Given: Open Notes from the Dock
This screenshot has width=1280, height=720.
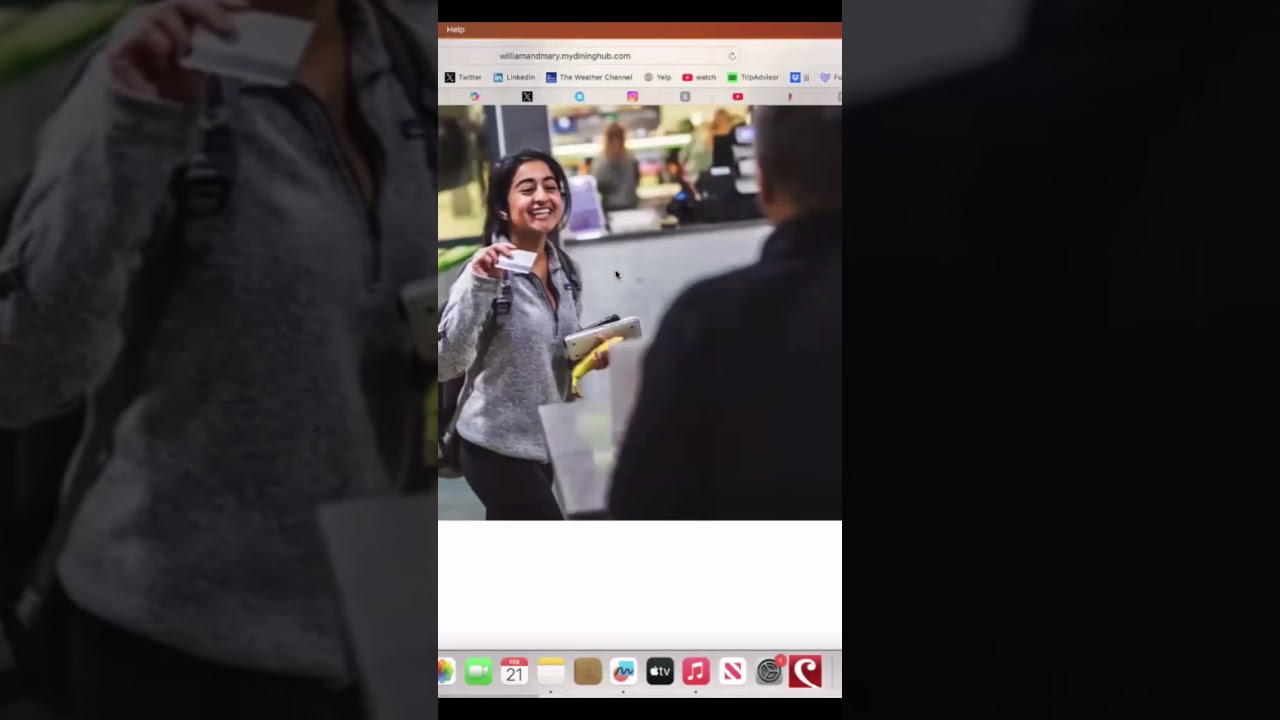Looking at the screenshot, I should click(551, 672).
